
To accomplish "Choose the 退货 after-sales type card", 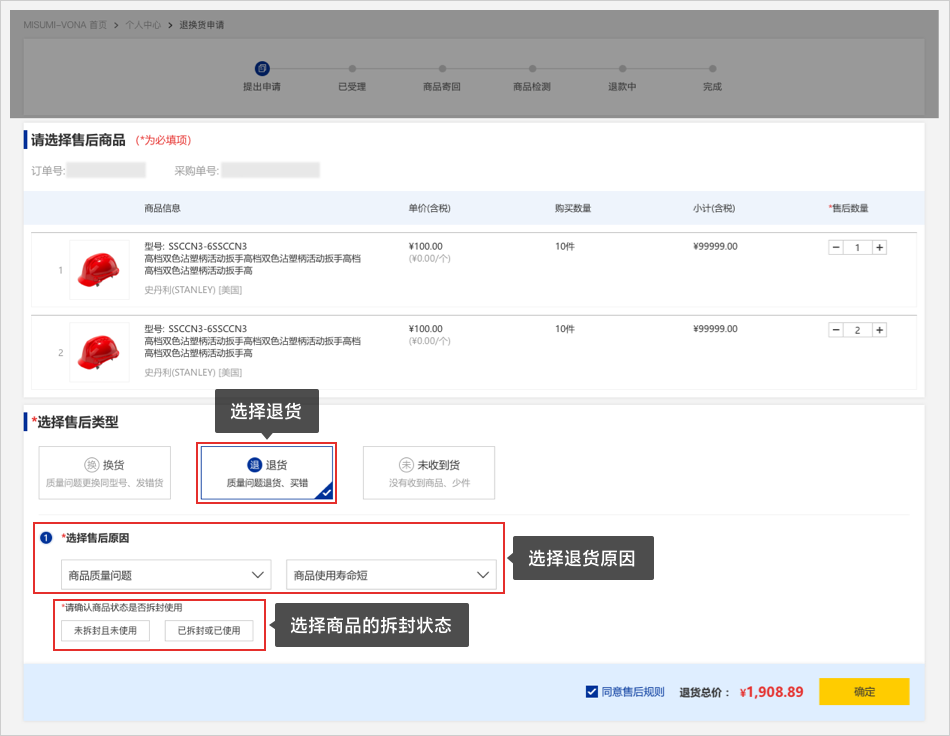I will pos(266,473).
